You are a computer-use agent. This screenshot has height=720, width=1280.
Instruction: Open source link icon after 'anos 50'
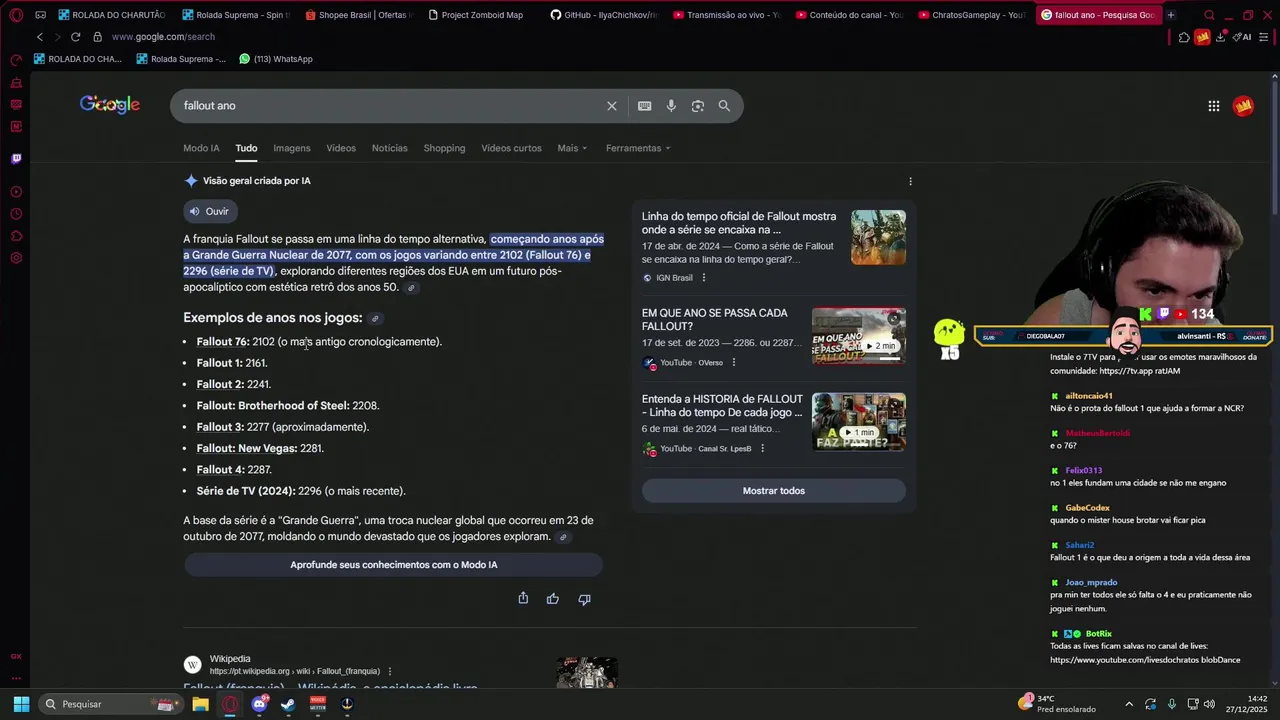click(411, 288)
